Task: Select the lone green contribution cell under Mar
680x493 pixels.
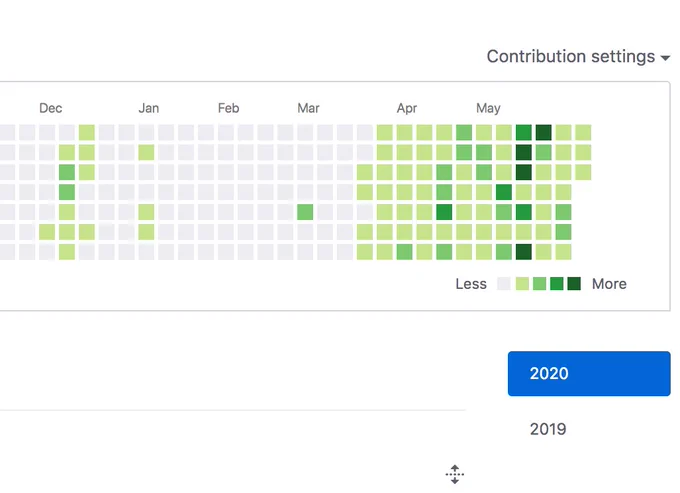Action: [305, 212]
